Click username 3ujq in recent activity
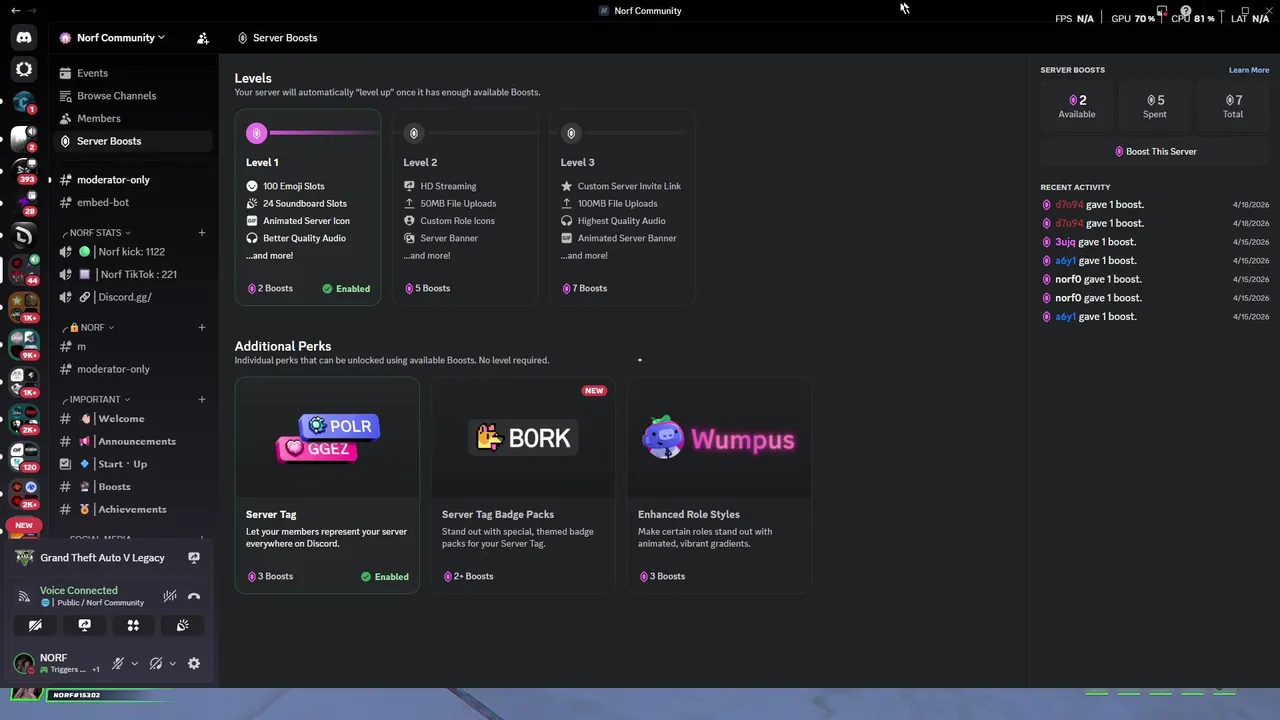The image size is (1280, 720). [x=1067, y=242]
